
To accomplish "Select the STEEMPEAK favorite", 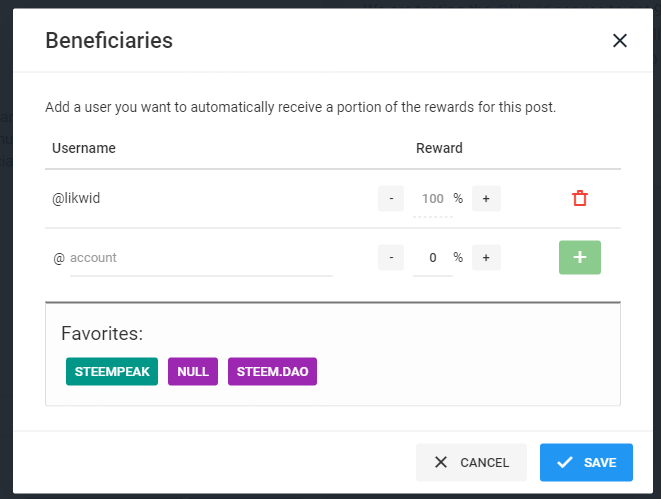I will coord(112,371).
